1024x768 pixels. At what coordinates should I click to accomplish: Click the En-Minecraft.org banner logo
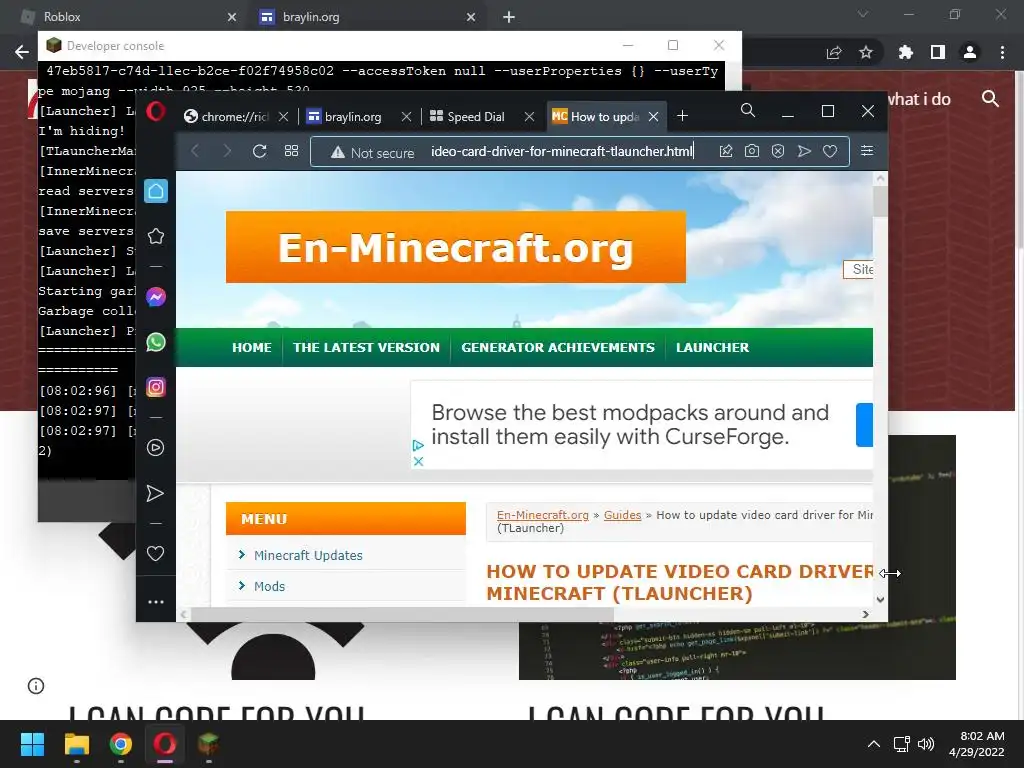[456, 247]
